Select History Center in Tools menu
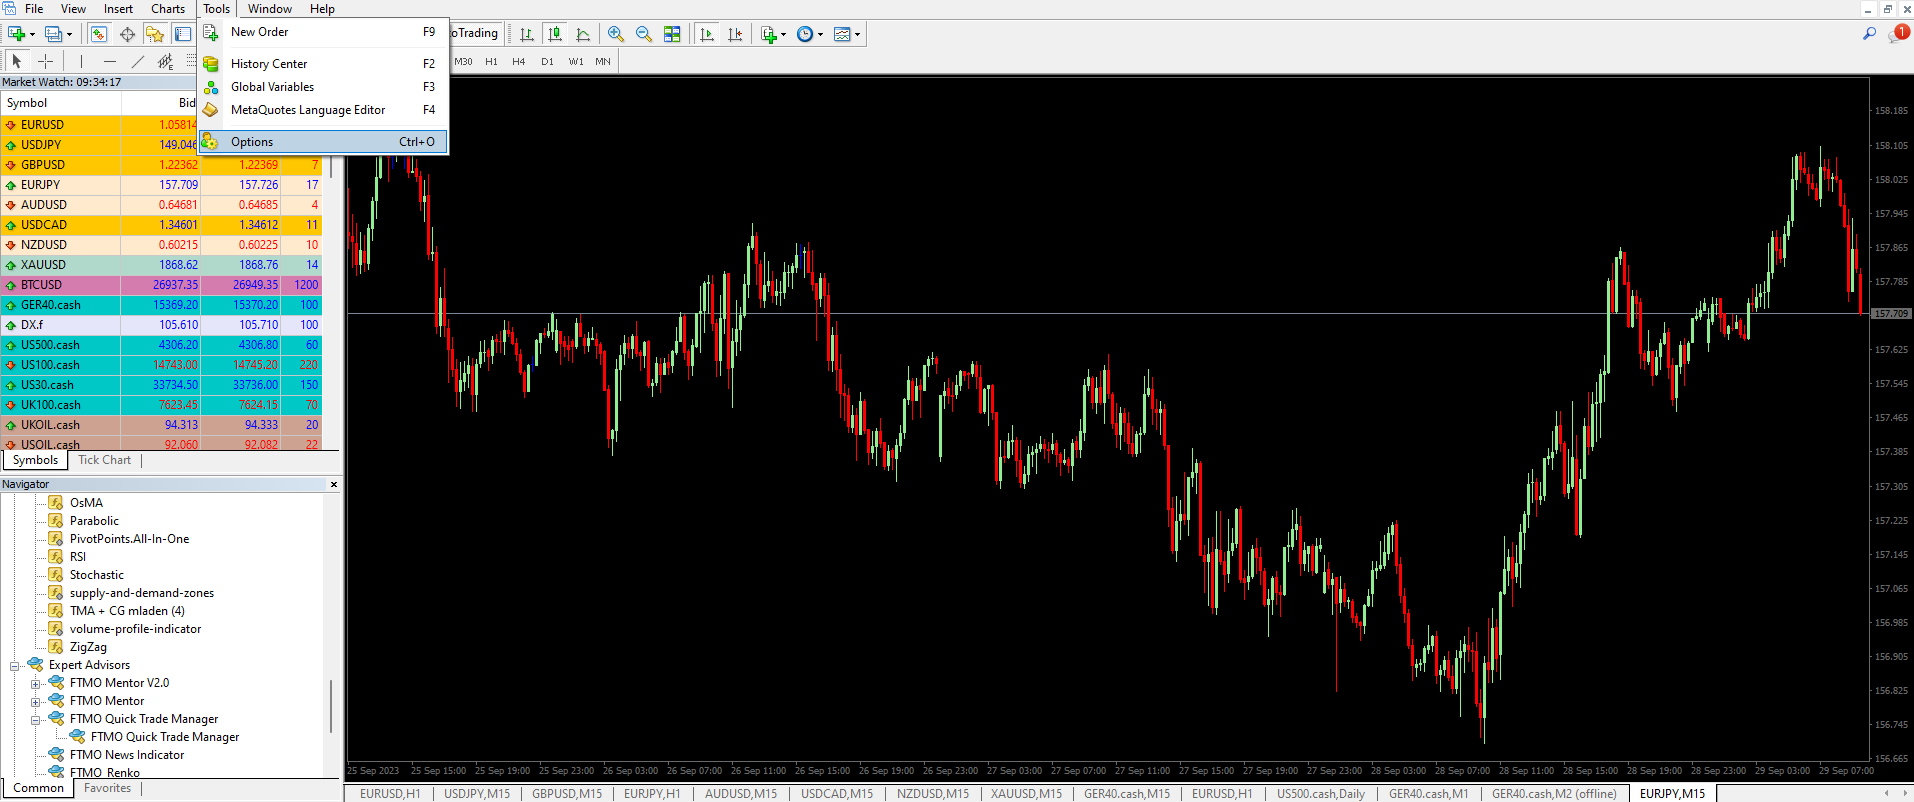The image size is (1914, 802). click(322, 64)
